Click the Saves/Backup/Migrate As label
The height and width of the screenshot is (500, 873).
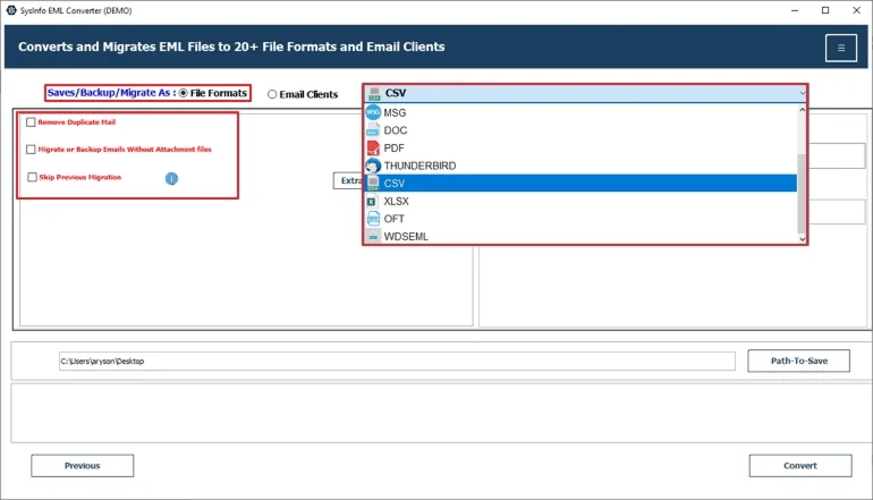pos(109,93)
